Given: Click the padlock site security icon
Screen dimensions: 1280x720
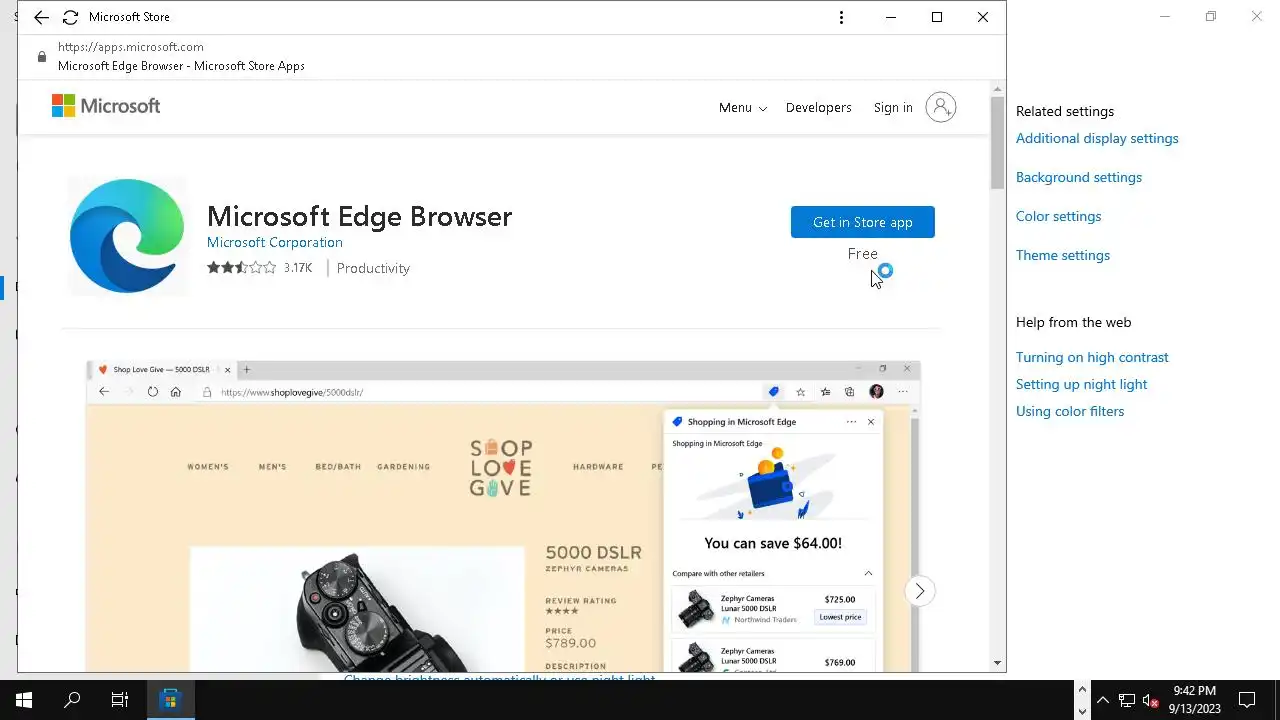Looking at the screenshot, I should [x=41, y=57].
